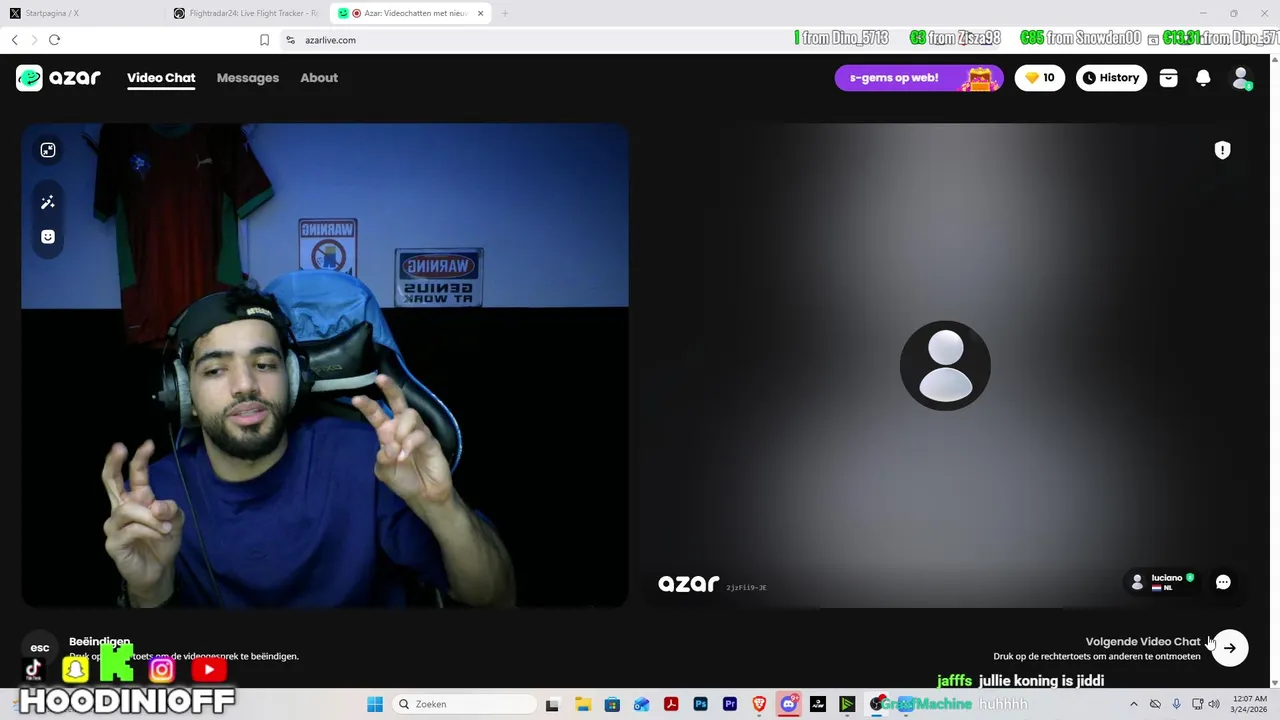Screen dimensions: 1280x720
Task: Reload the current page
Action: [x=54, y=40]
